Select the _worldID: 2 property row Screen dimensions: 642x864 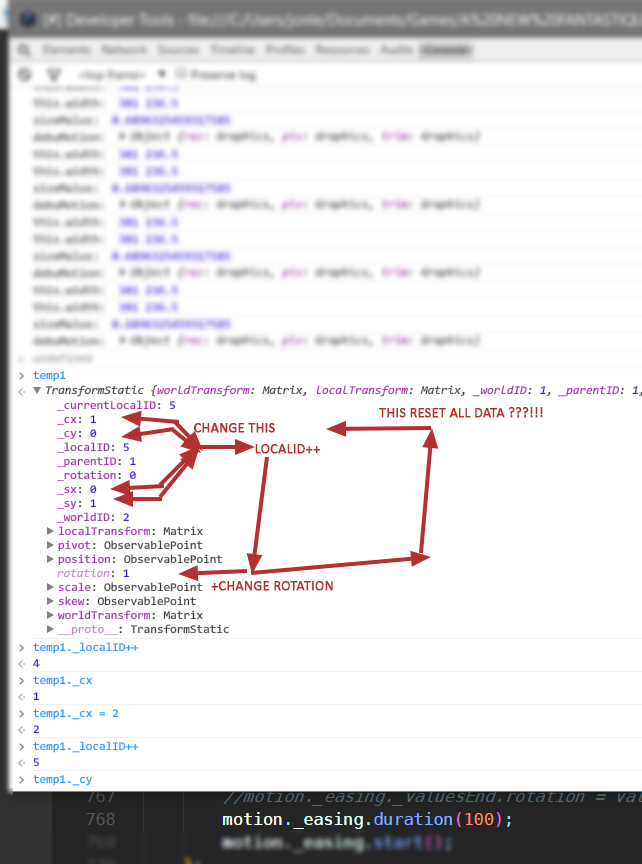click(x=93, y=517)
